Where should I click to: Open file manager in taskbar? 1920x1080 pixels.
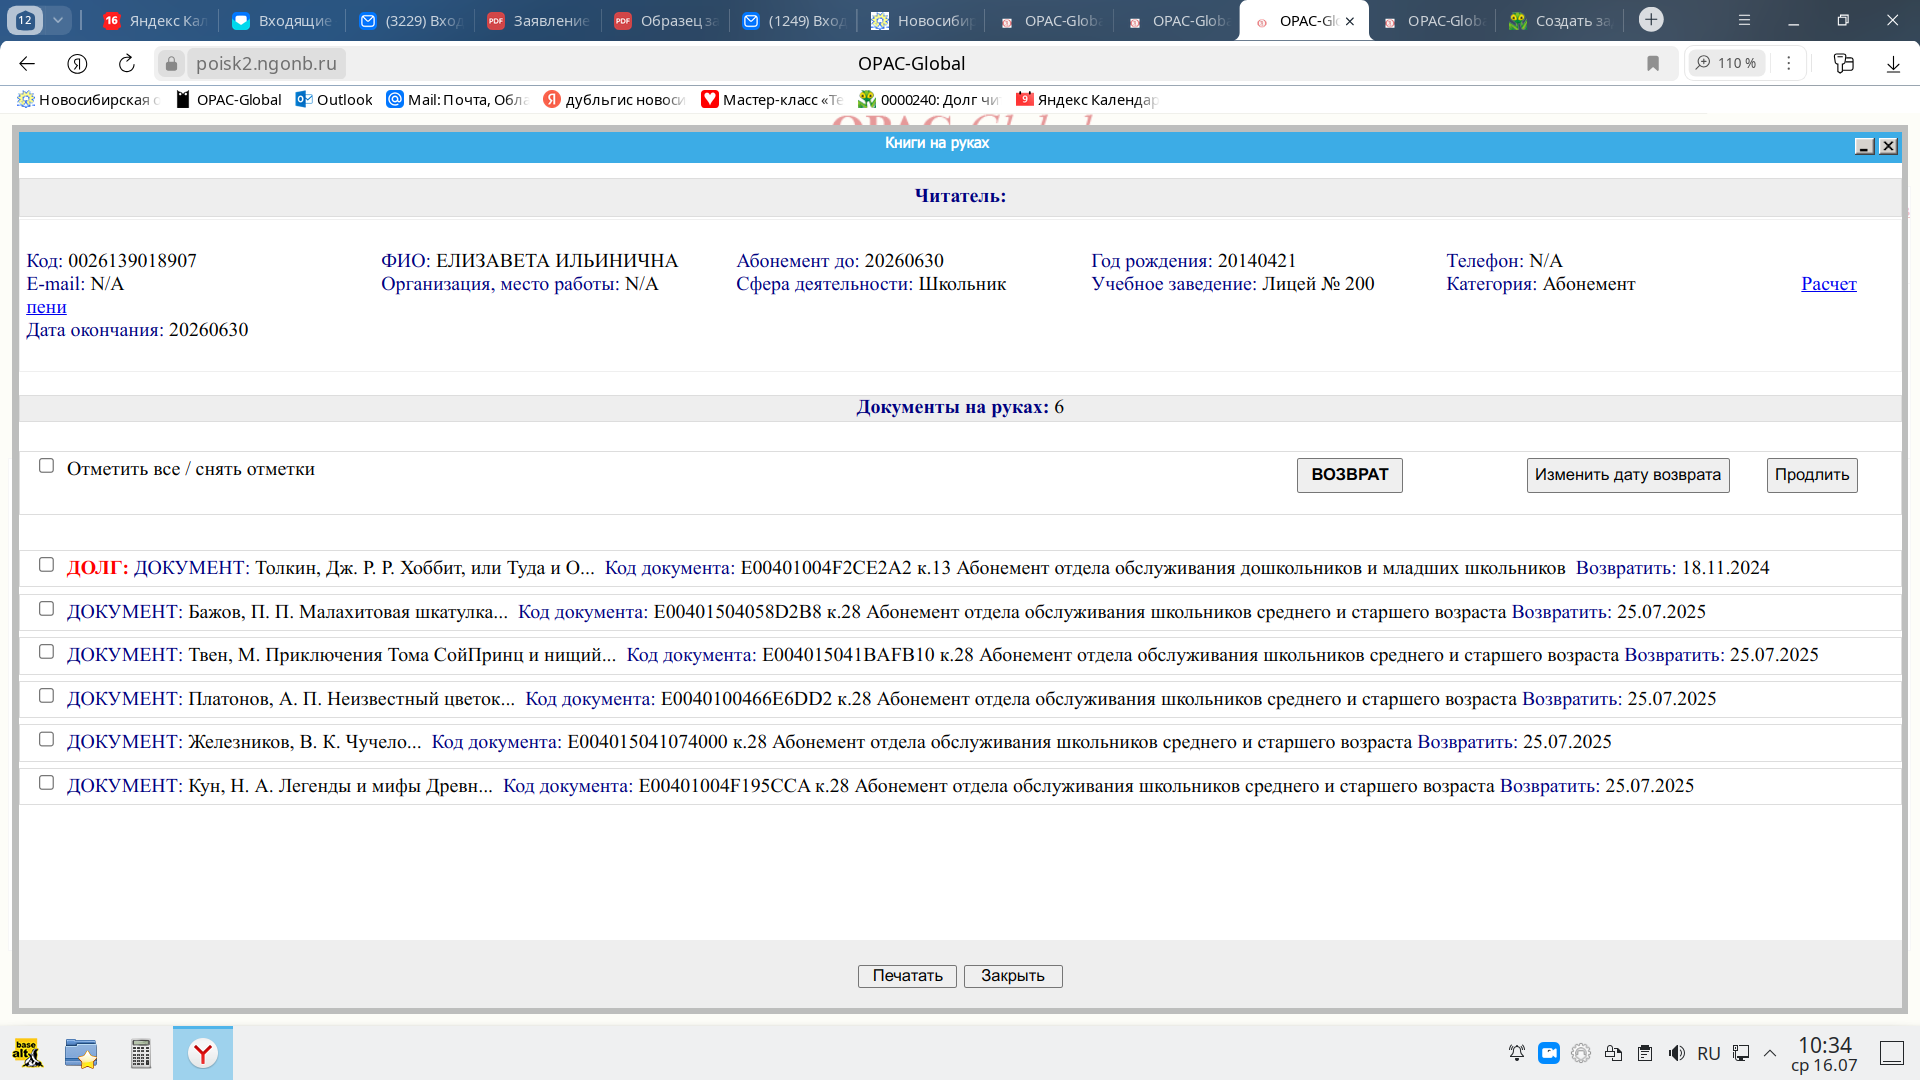coord(81,1053)
